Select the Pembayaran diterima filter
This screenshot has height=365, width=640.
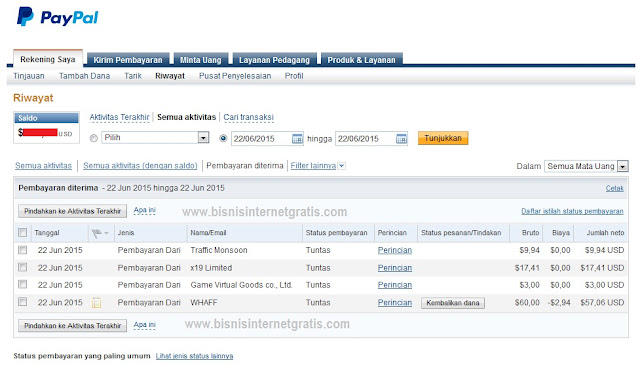(245, 166)
